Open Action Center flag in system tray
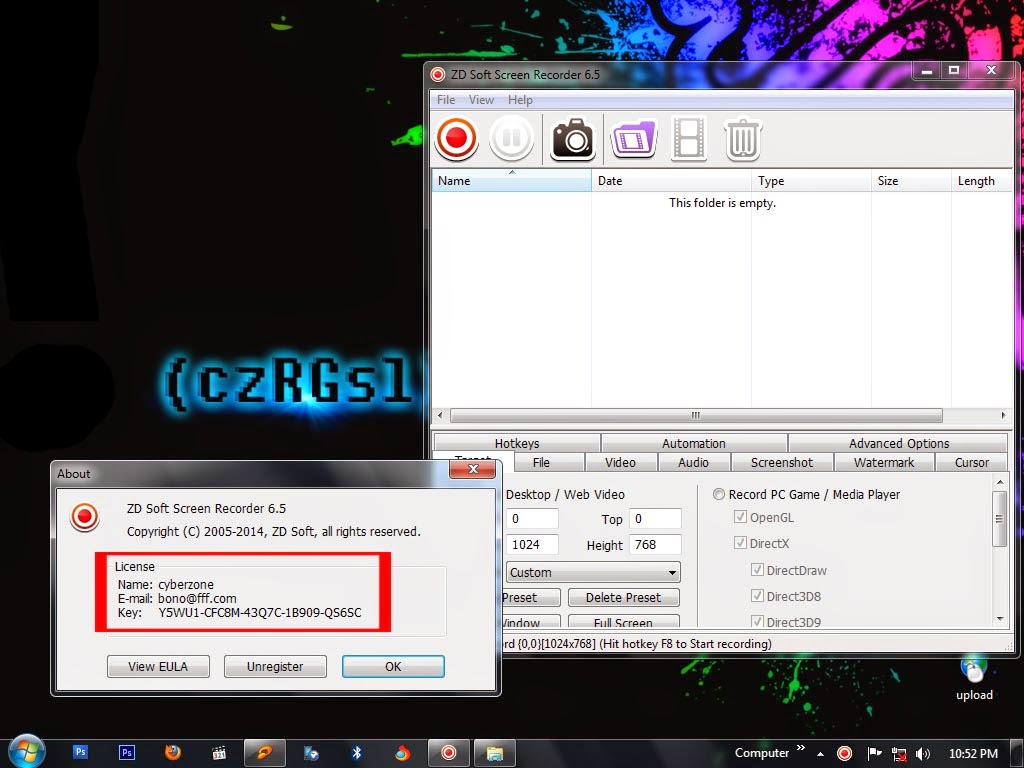This screenshot has height=768, width=1024. (874, 754)
